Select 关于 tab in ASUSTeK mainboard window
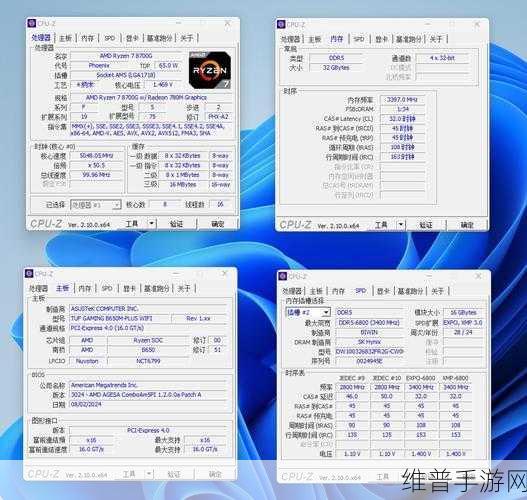 click(184, 288)
